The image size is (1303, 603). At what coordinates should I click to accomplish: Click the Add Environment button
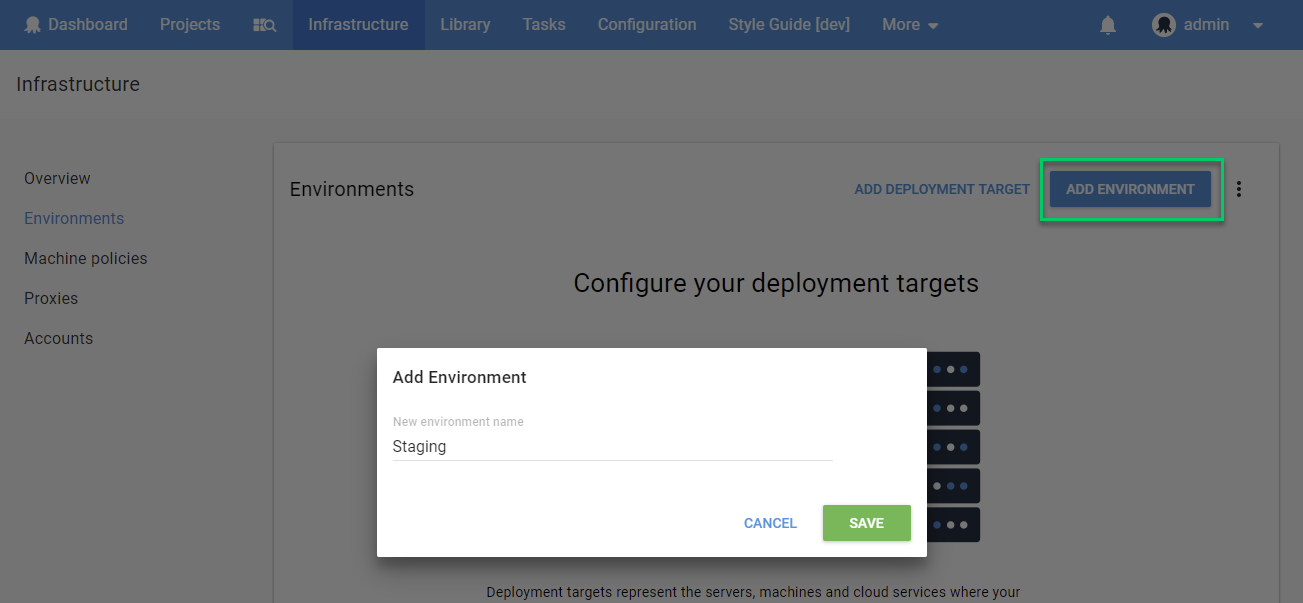(x=1130, y=189)
